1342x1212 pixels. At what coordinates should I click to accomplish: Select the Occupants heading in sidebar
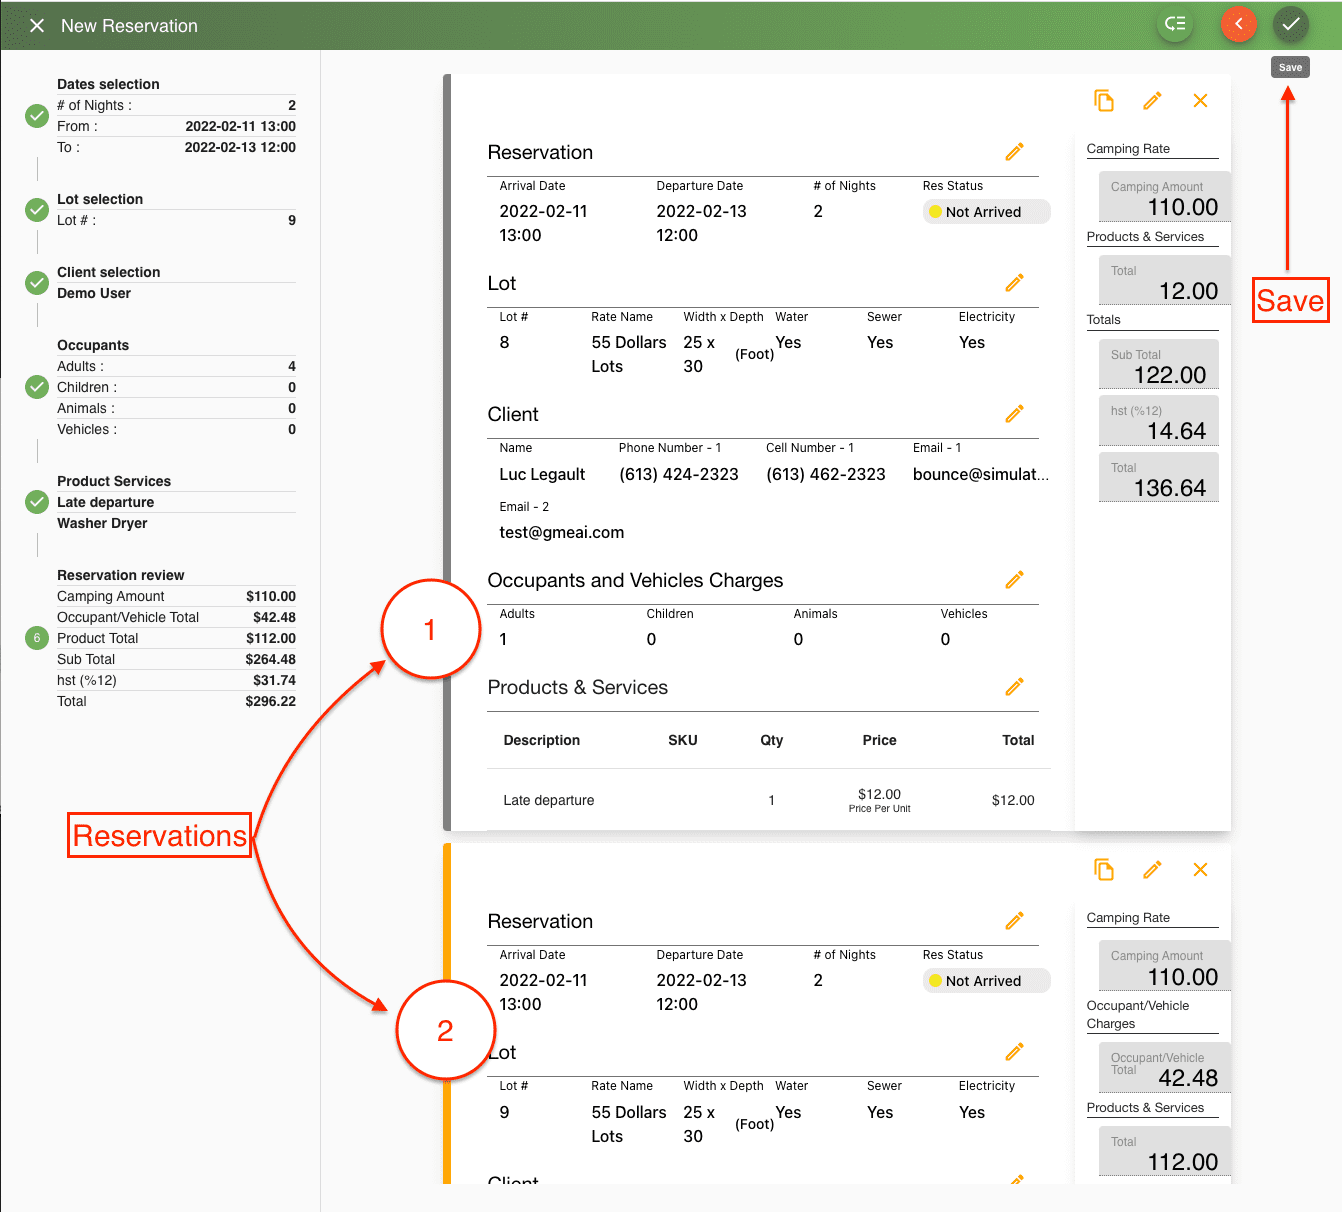[93, 345]
